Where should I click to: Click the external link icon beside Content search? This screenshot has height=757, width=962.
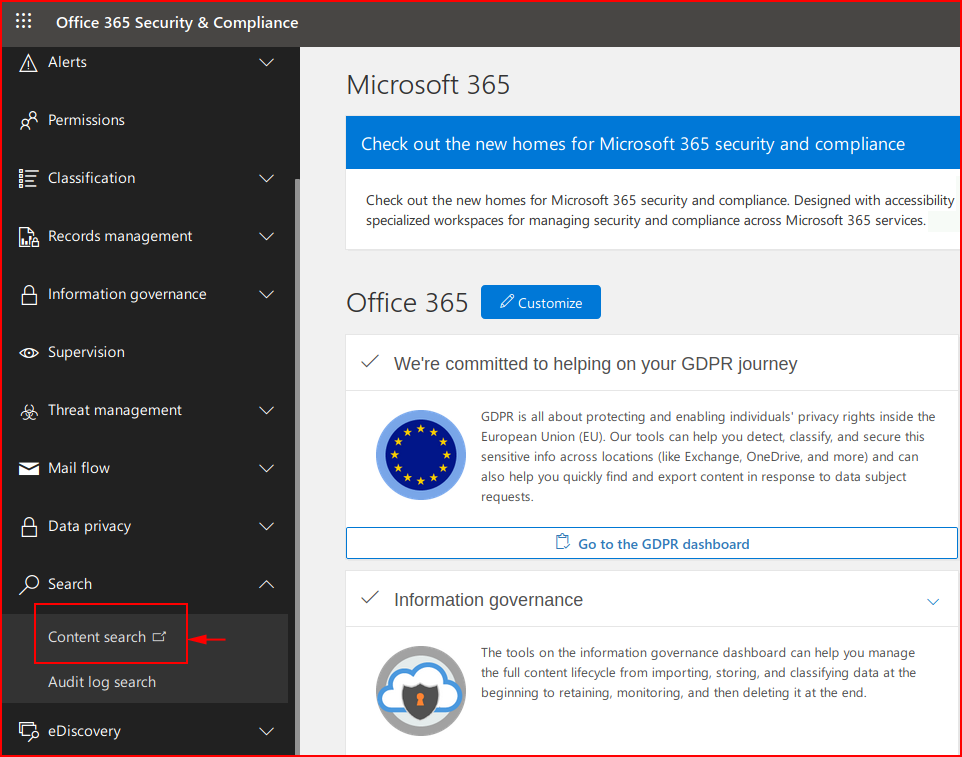coord(159,636)
